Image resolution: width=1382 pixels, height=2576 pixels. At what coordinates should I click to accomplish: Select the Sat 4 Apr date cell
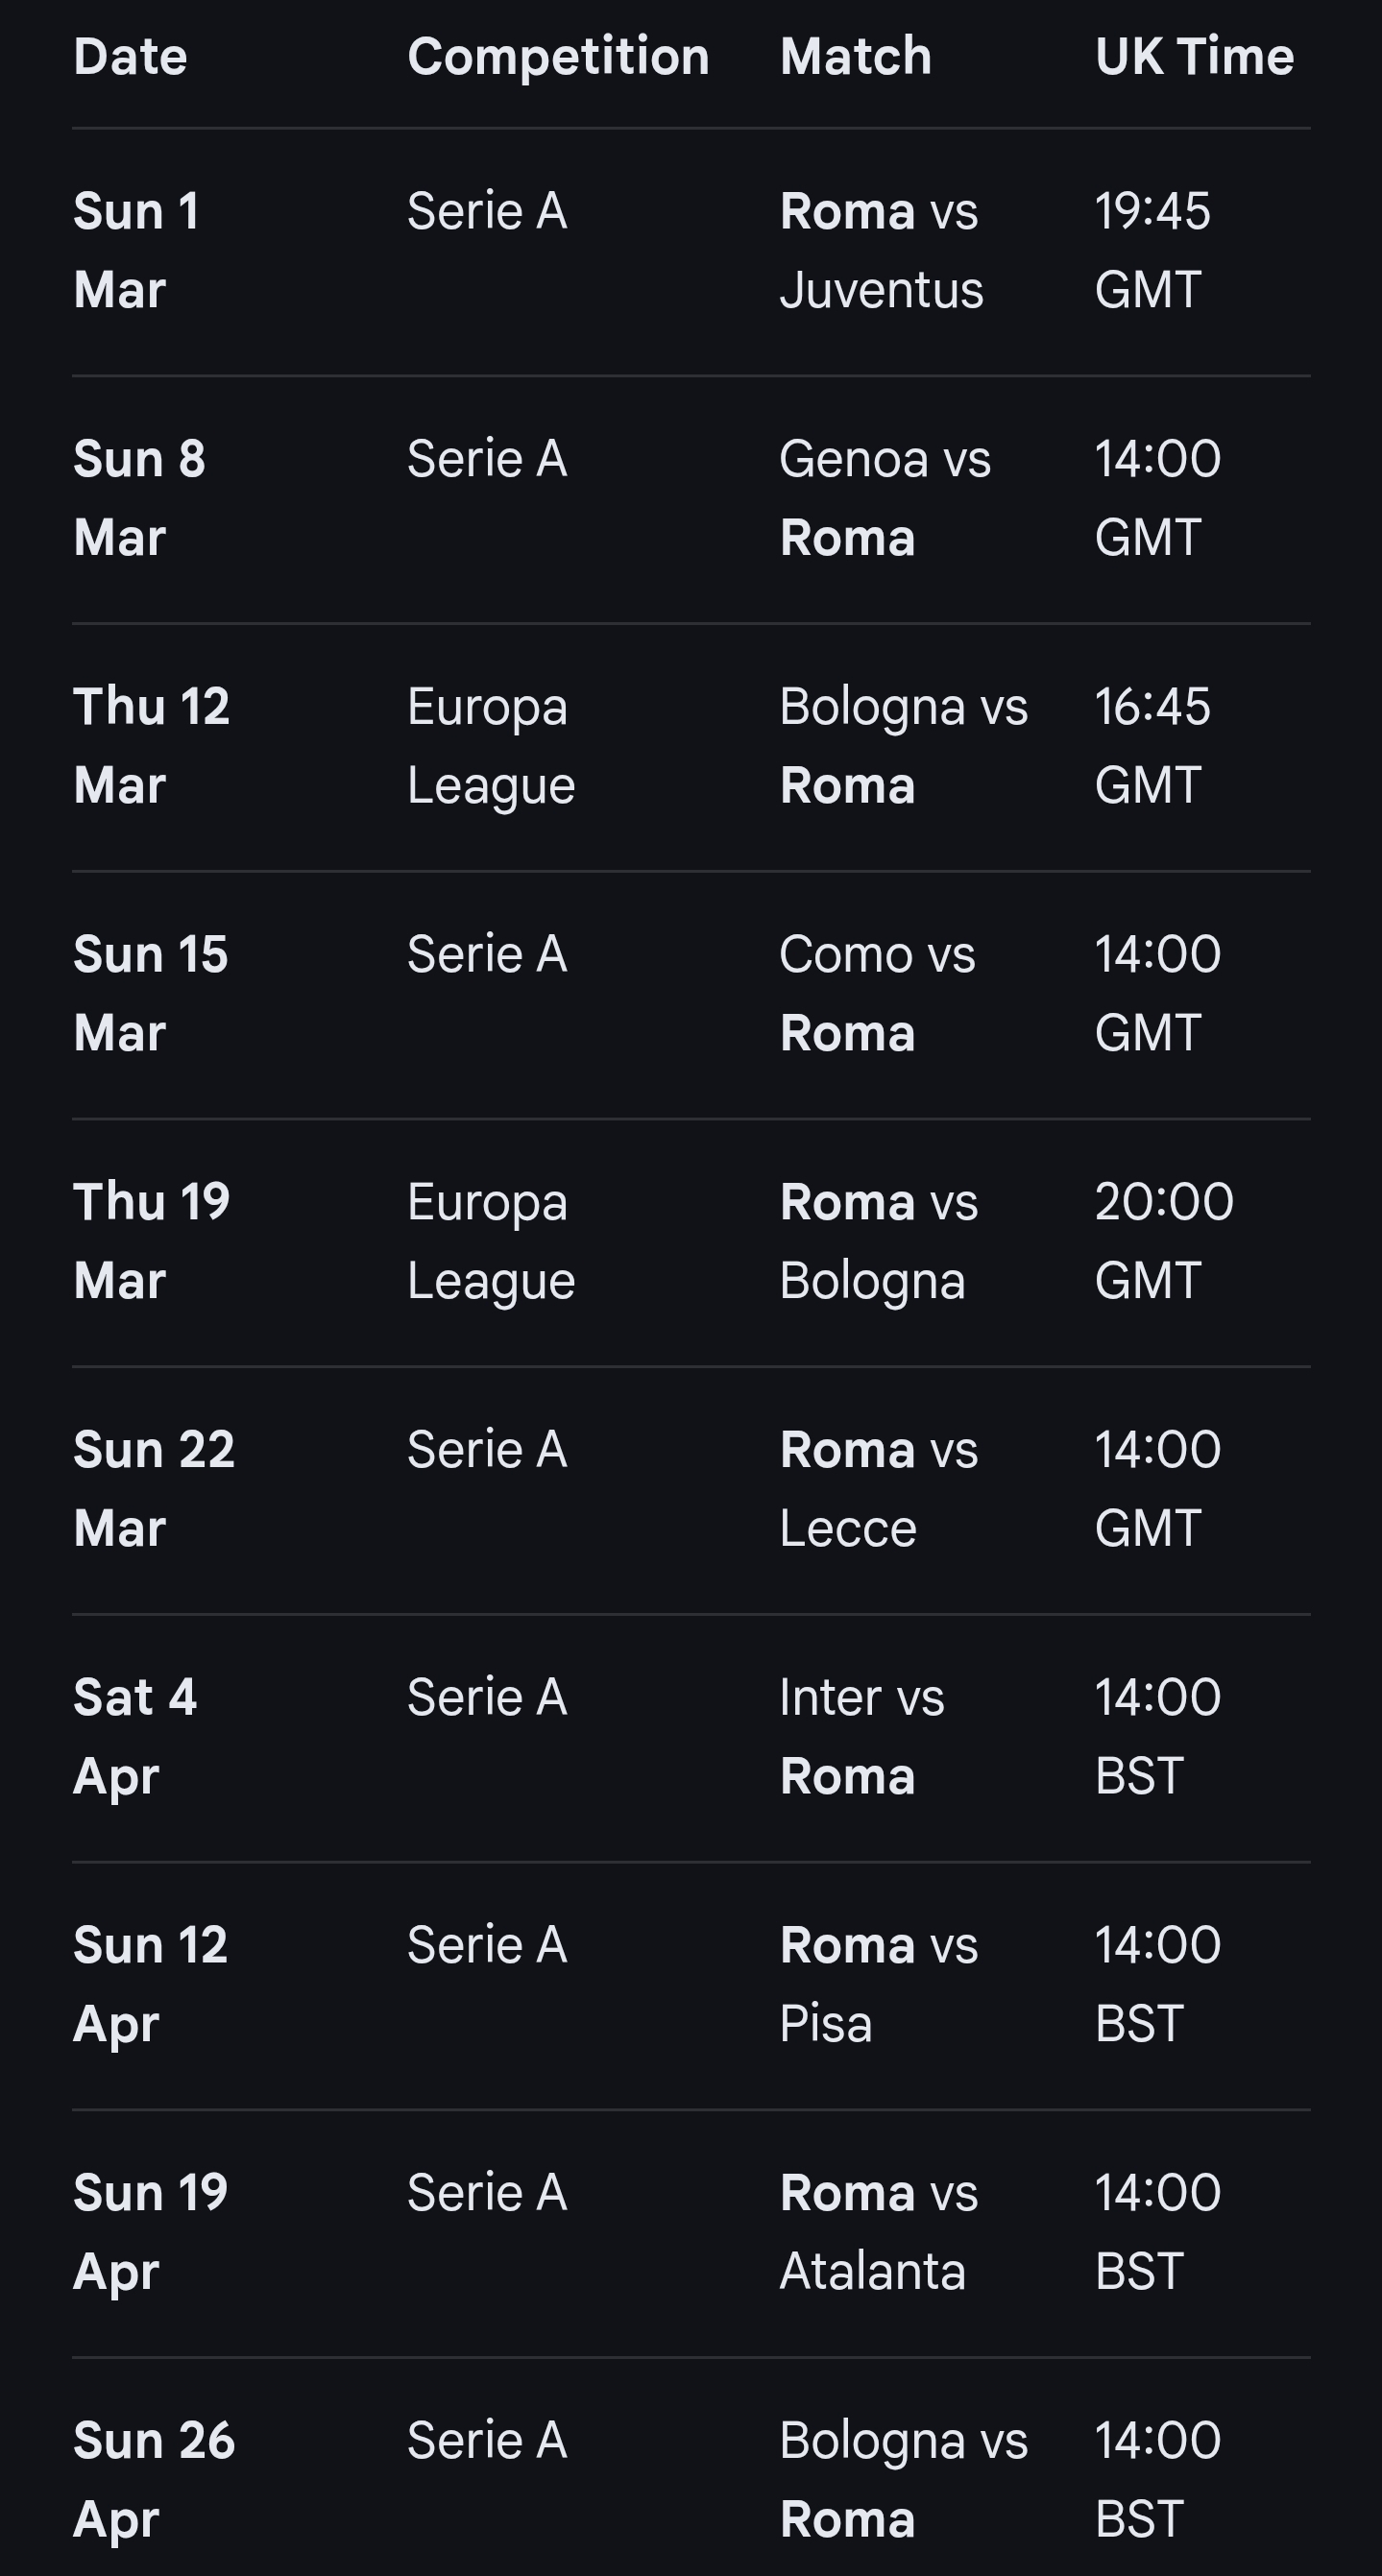click(134, 1736)
